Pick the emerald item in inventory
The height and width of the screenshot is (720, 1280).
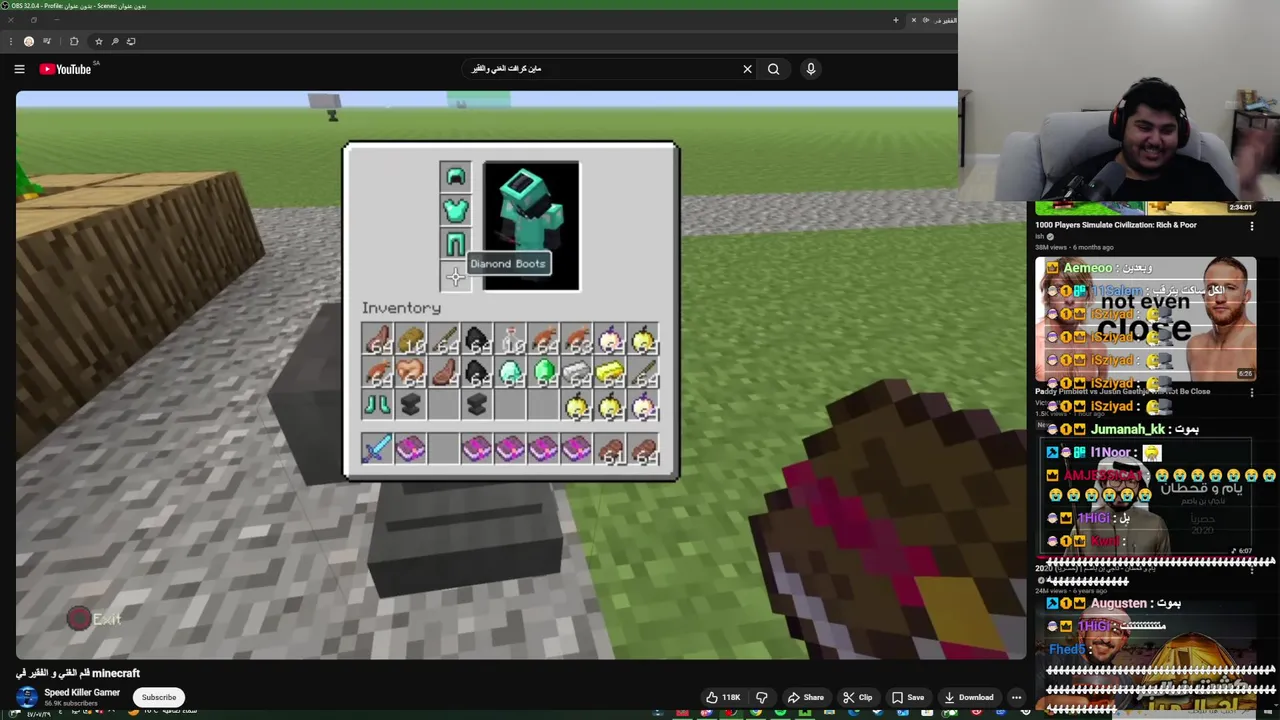[543, 373]
